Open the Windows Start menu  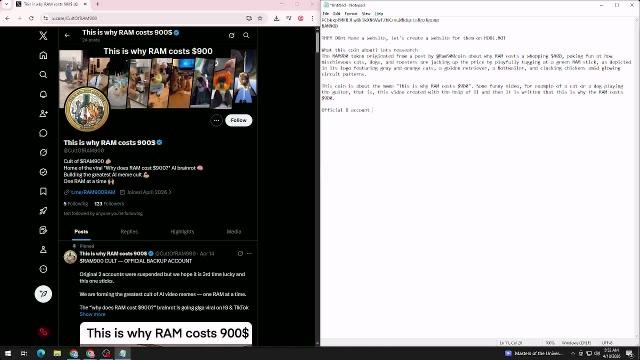(x=8, y=353)
